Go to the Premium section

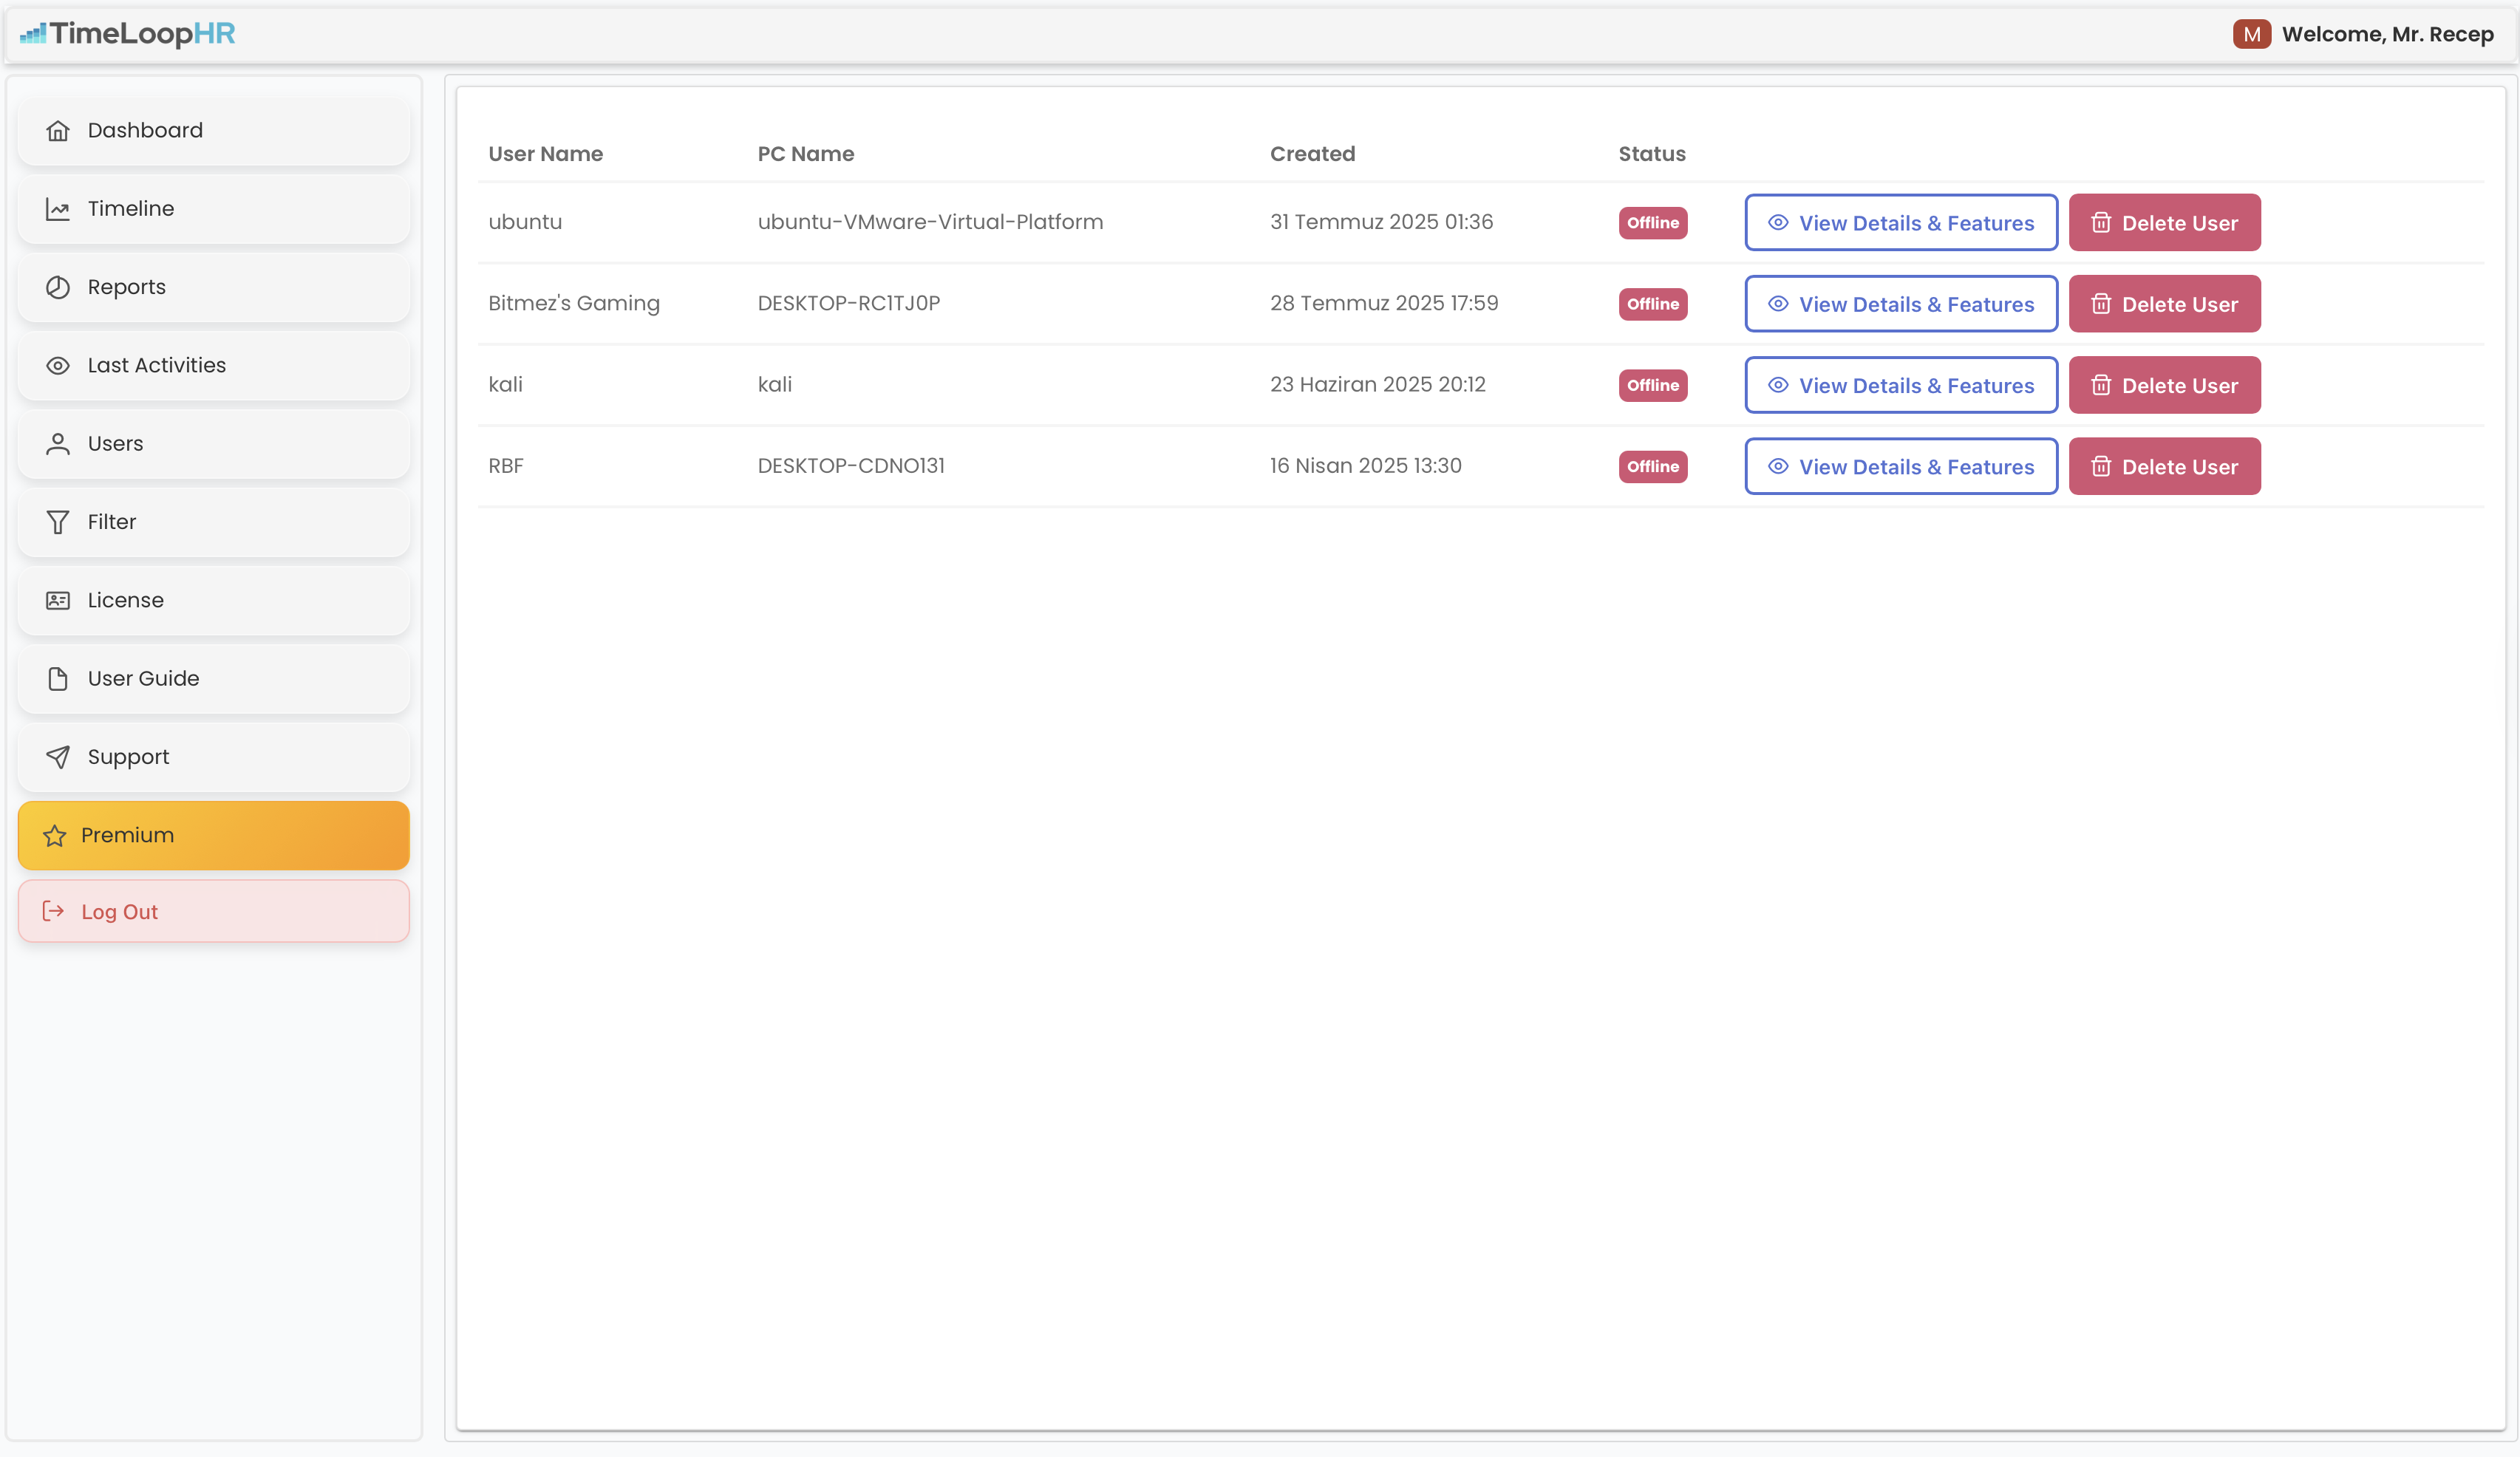coord(213,835)
